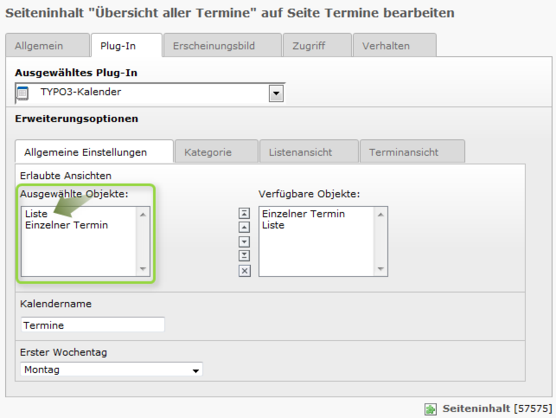Viewport: 556px width, 418px height.
Task: Select Liste in Ausgewählte Objekte
Action: tap(36, 214)
